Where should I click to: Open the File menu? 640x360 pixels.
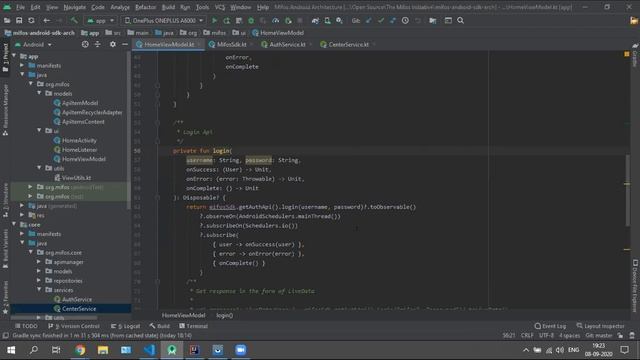[20, 7]
